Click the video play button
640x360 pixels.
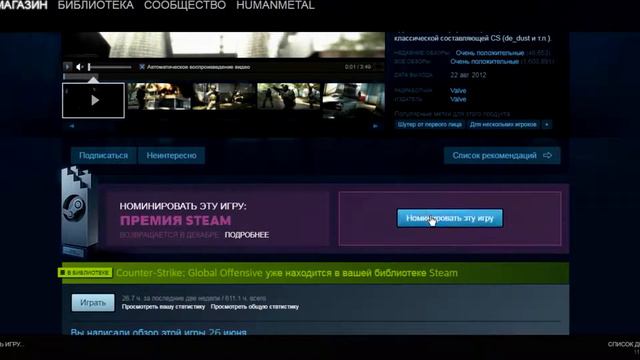point(67,67)
